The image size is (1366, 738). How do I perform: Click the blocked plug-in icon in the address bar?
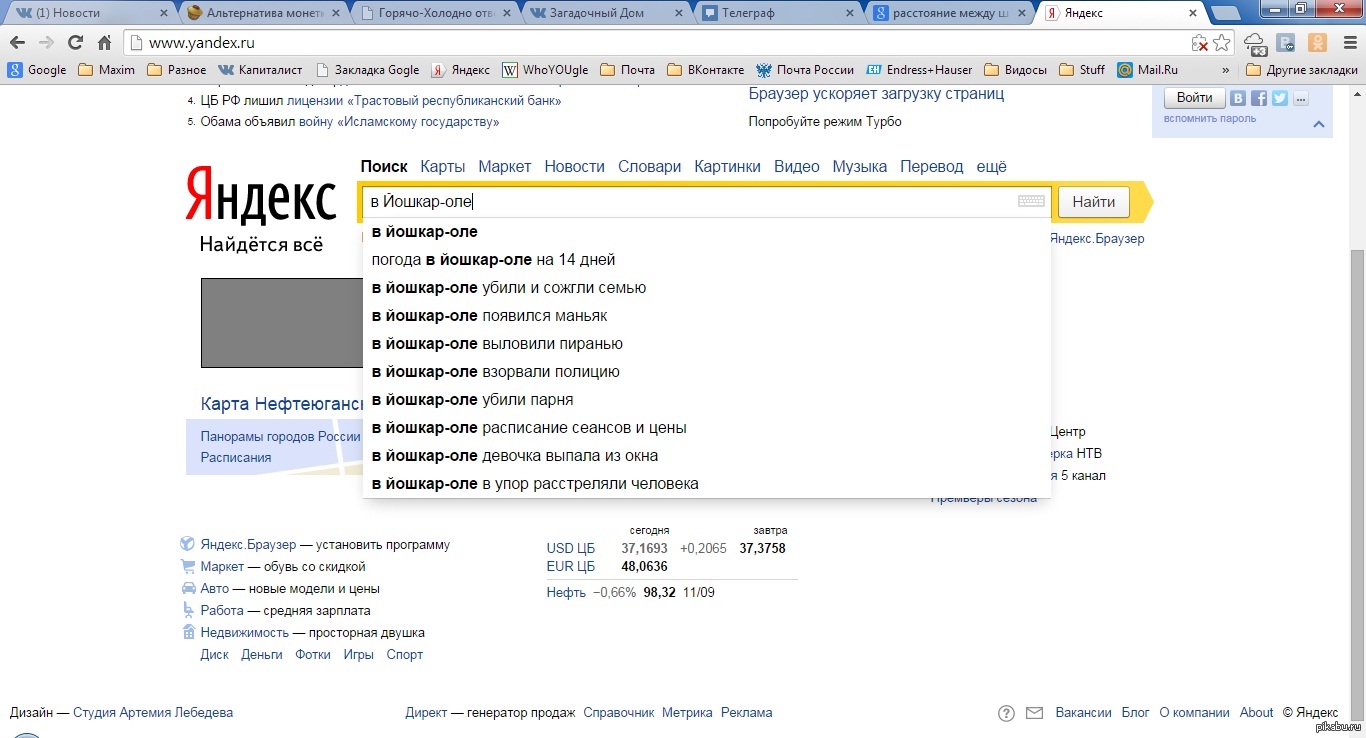click(1200, 43)
